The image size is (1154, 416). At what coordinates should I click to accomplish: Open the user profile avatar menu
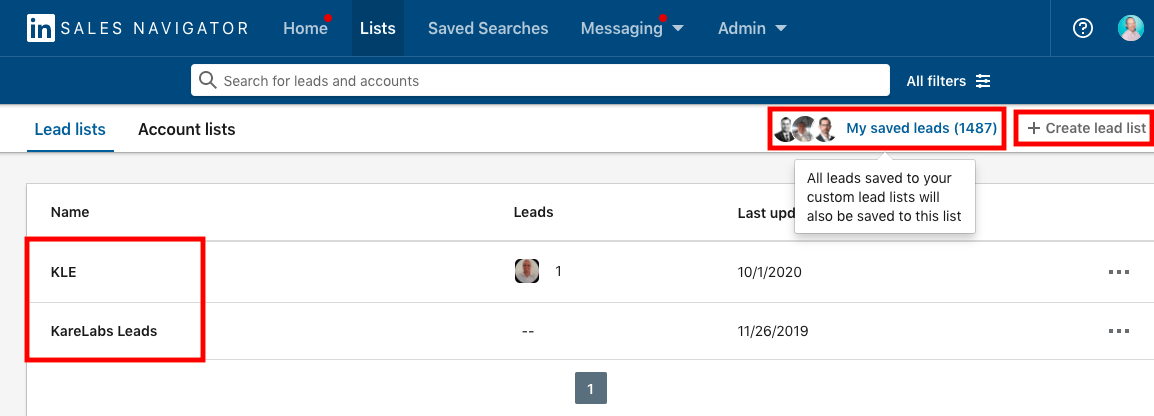point(1130,28)
